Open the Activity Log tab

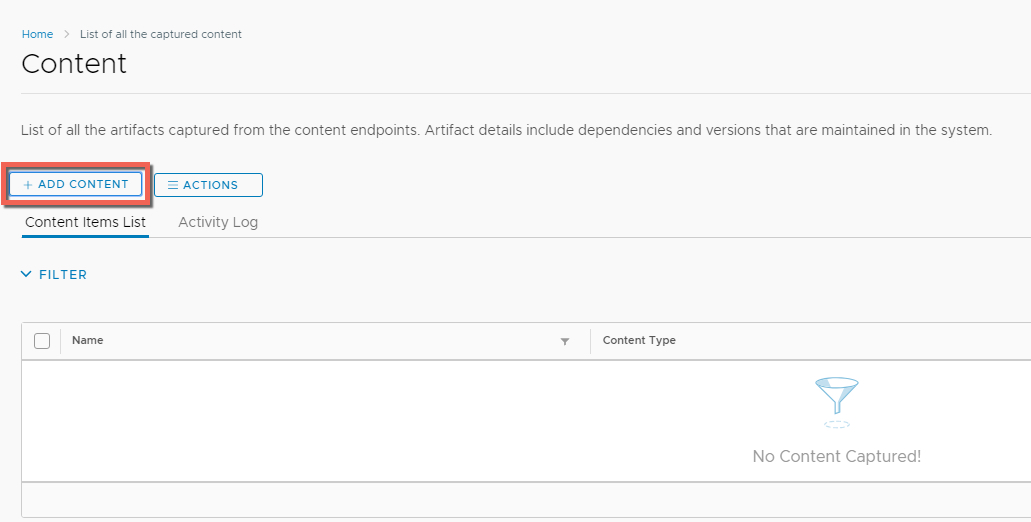[218, 222]
